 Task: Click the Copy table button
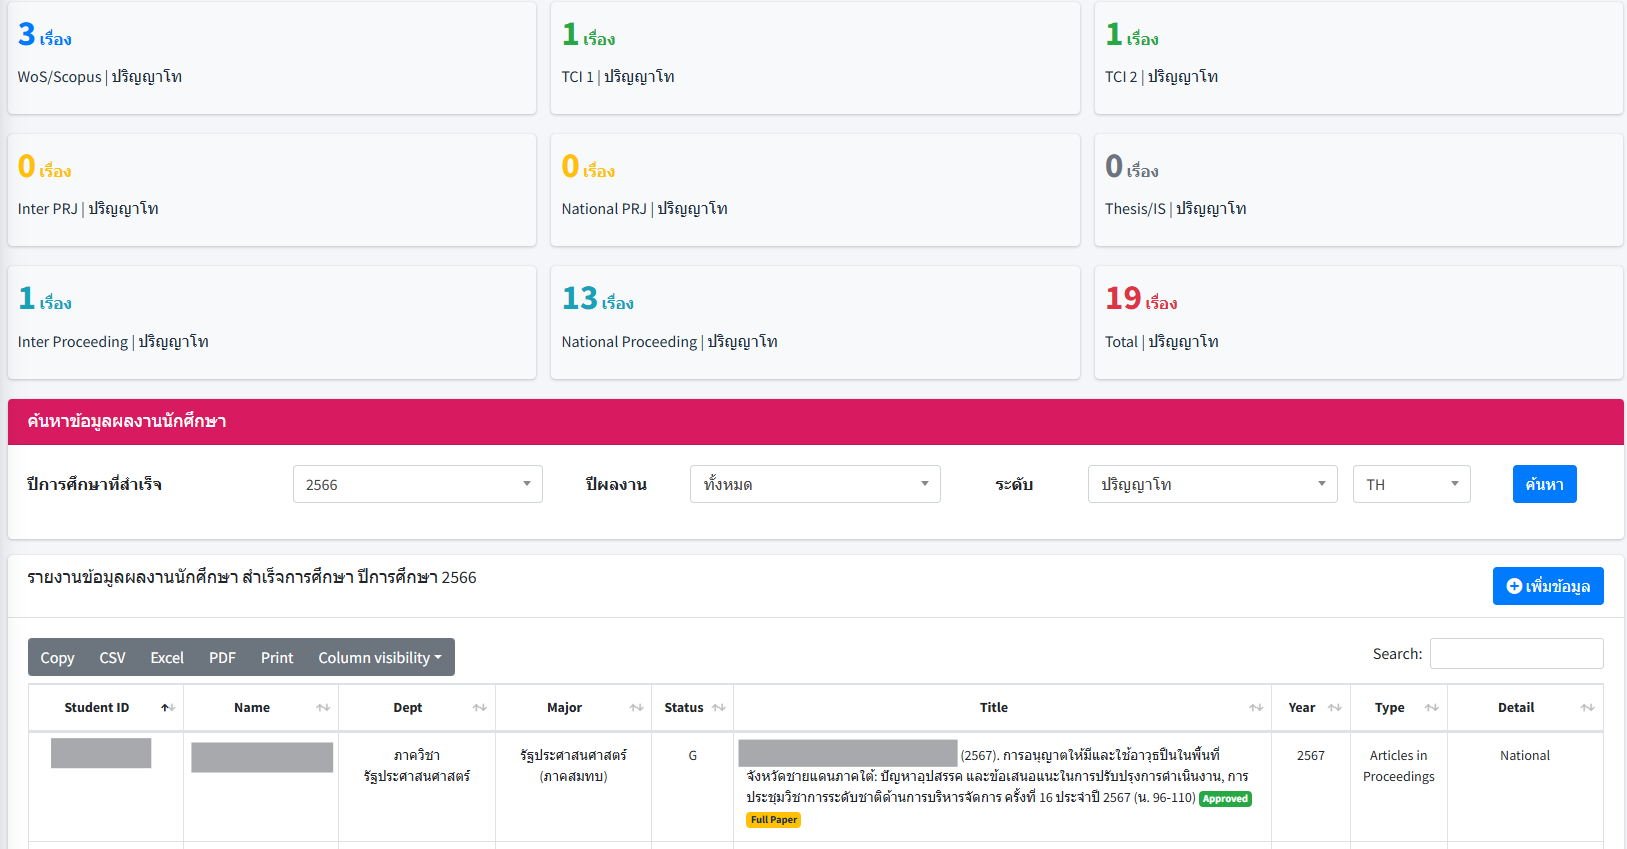click(57, 657)
